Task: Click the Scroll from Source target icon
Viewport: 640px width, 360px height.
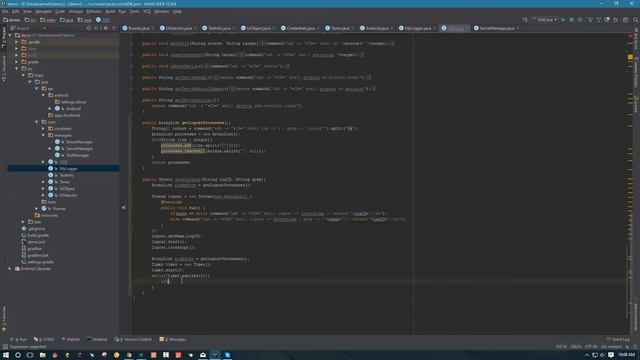Action: 89,28
